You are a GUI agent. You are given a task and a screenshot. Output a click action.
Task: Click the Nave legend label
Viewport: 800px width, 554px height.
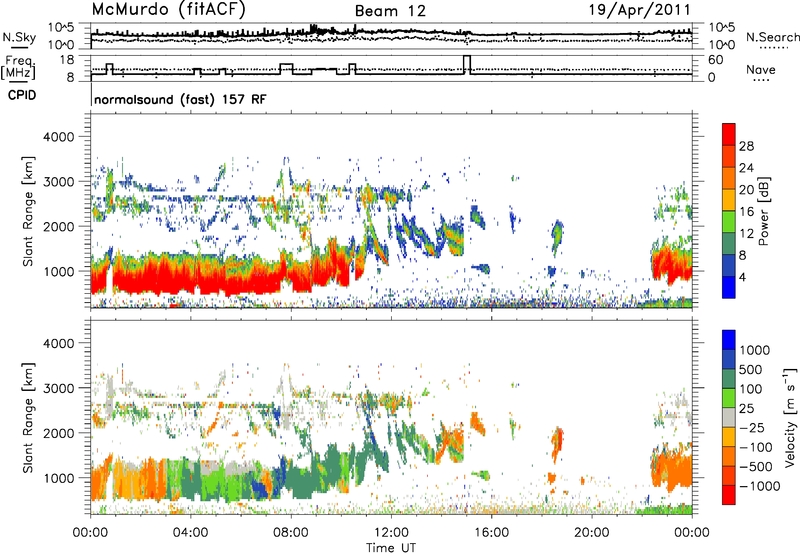tap(760, 69)
